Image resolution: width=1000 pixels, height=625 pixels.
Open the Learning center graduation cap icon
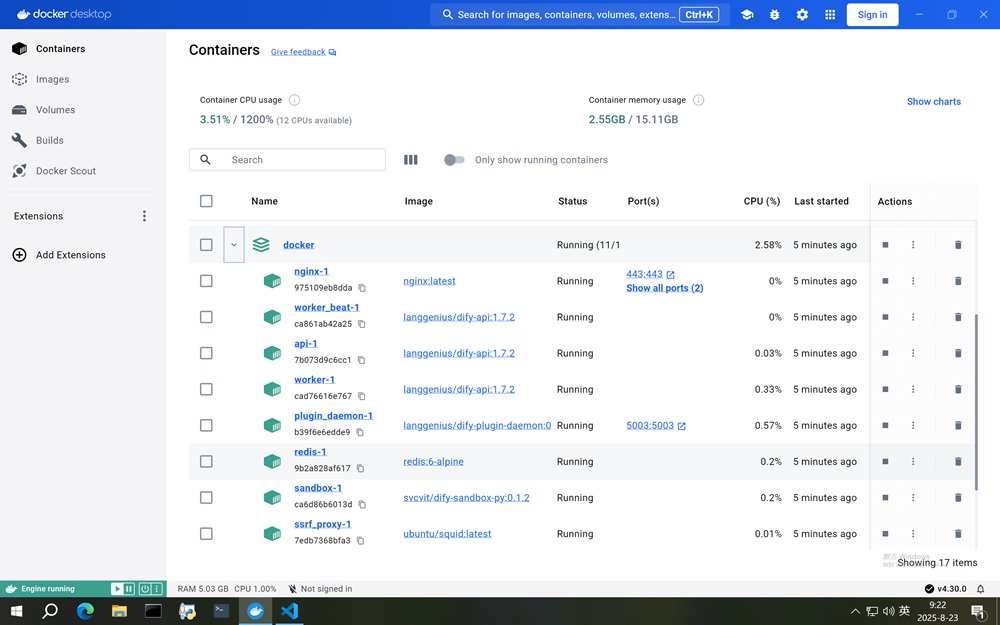tap(747, 15)
